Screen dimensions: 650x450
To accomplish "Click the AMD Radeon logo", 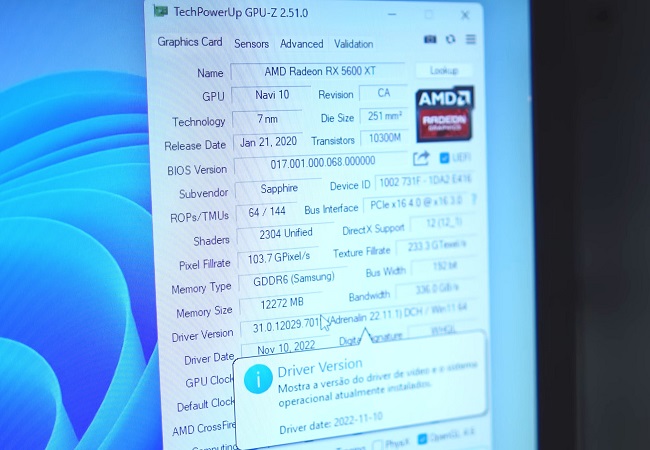I will pyautogui.click(x=445, y=114).
